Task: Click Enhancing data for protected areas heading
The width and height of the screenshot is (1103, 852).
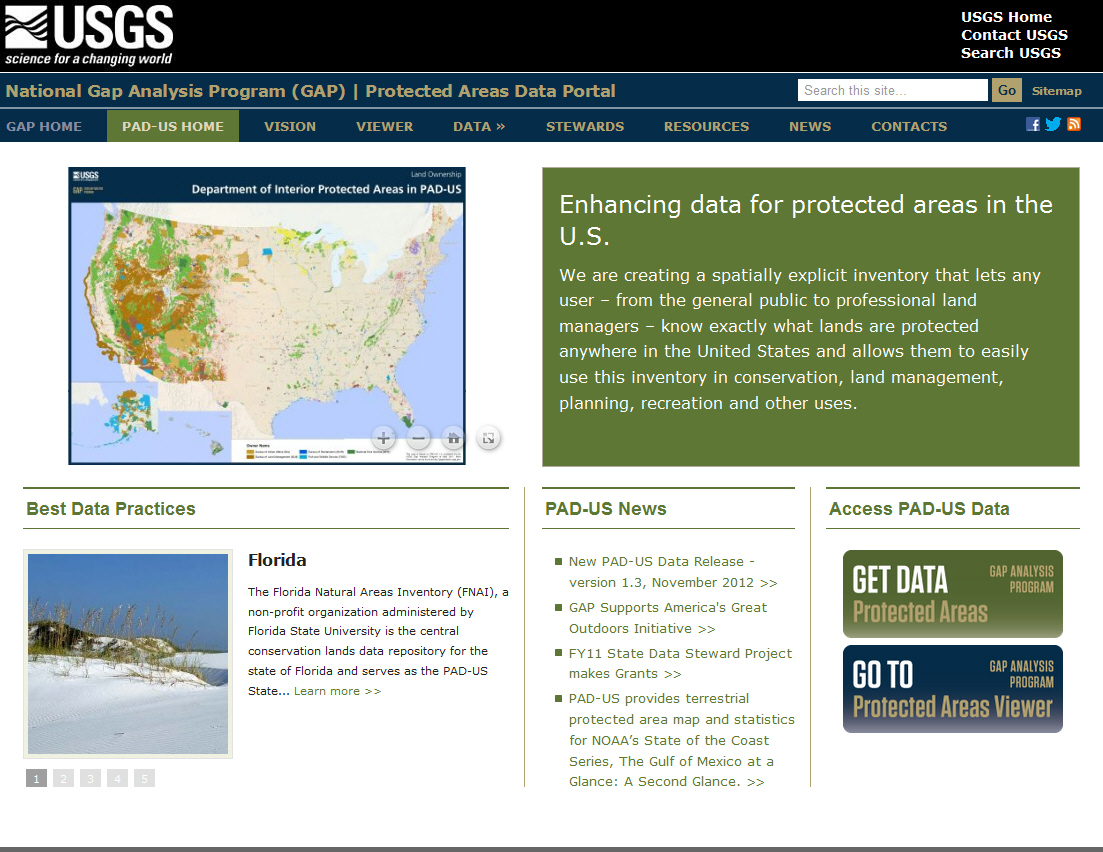Action: coord(805,220)
